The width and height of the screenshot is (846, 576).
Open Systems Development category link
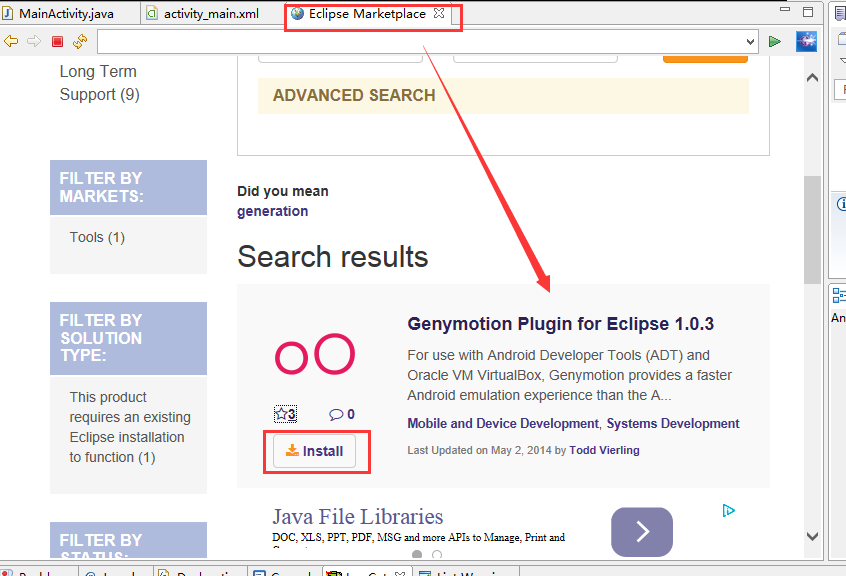(673, 423)
